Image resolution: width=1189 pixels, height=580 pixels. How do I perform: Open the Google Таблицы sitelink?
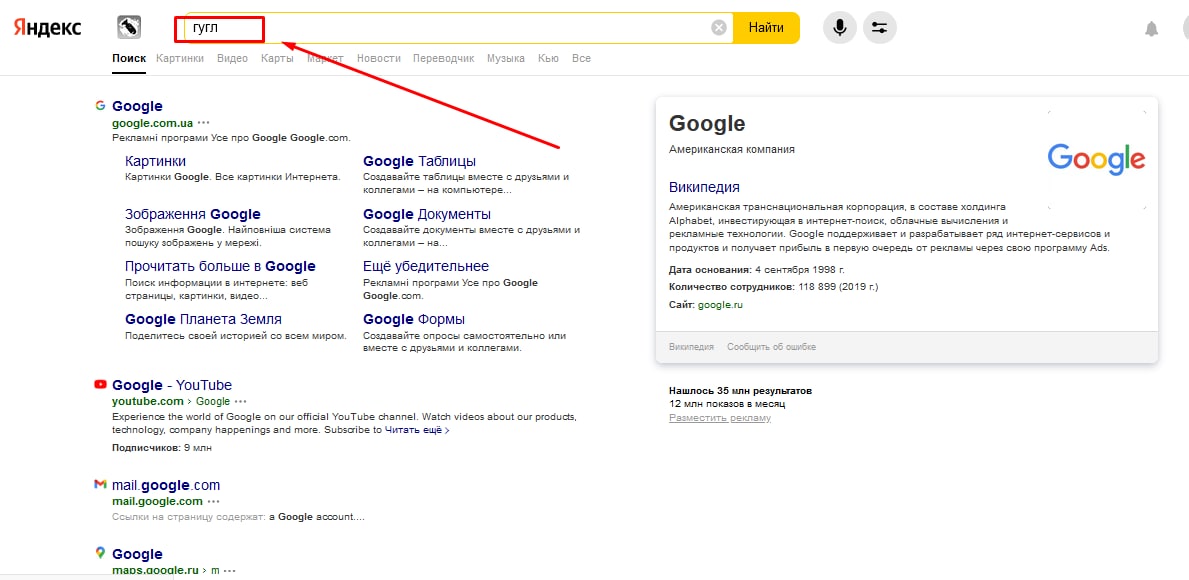pyautogui.click(x=419, y=161)
